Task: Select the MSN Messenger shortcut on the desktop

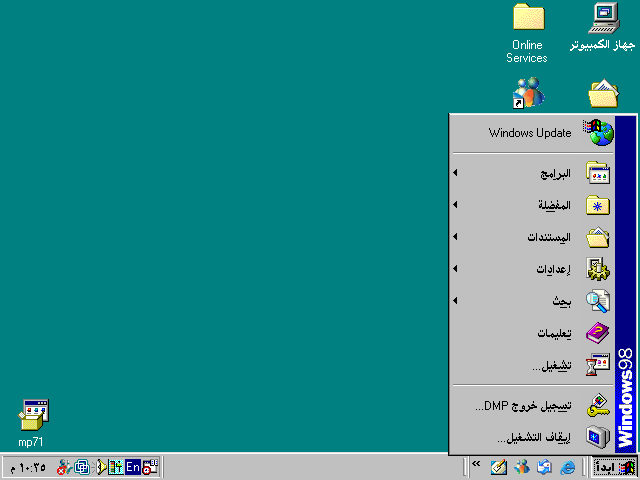Action: coord(528,93)
